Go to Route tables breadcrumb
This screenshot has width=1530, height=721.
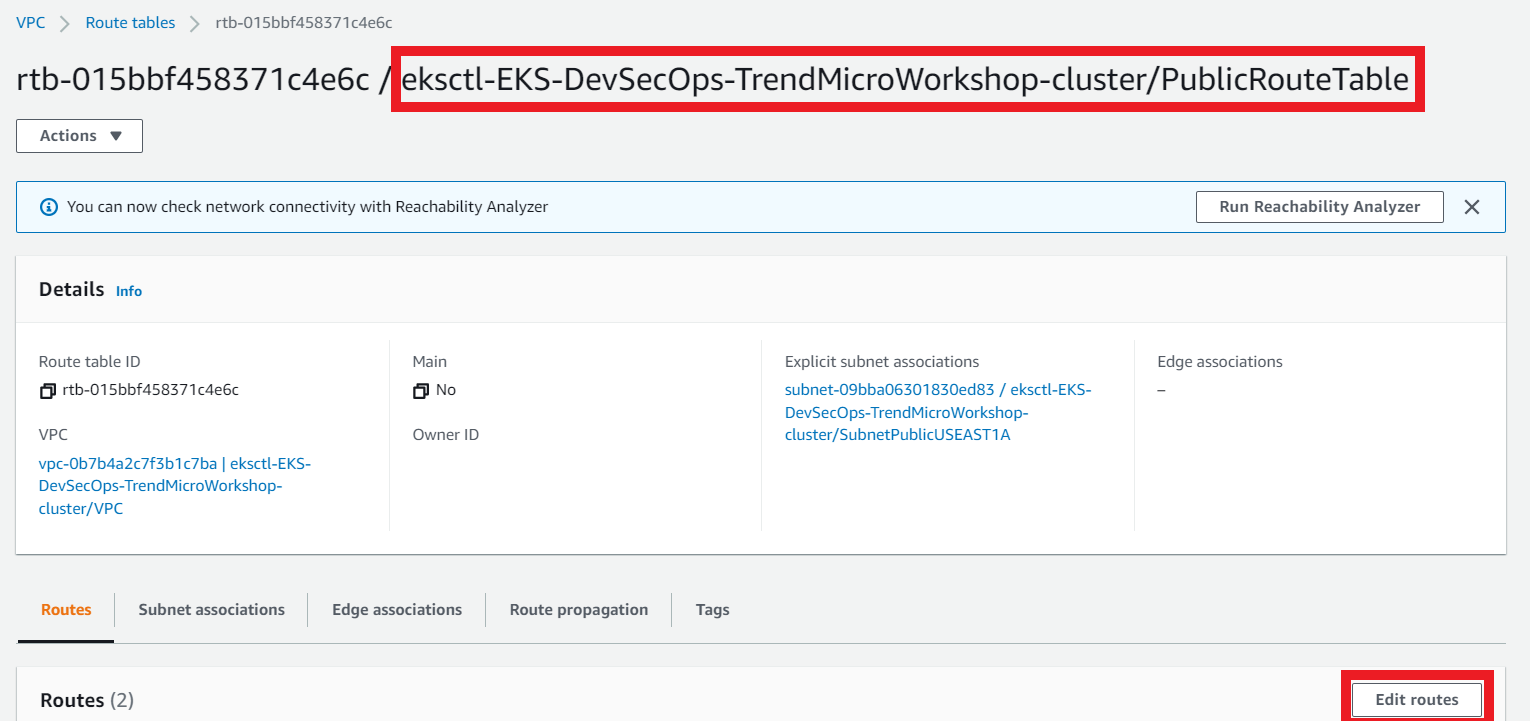coord(130,22)
